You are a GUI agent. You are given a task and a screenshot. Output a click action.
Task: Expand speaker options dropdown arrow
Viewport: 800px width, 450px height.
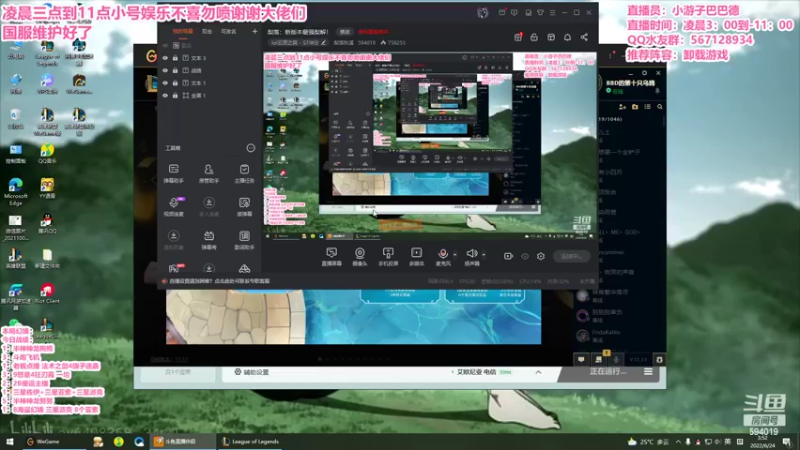tap(484, 254)
